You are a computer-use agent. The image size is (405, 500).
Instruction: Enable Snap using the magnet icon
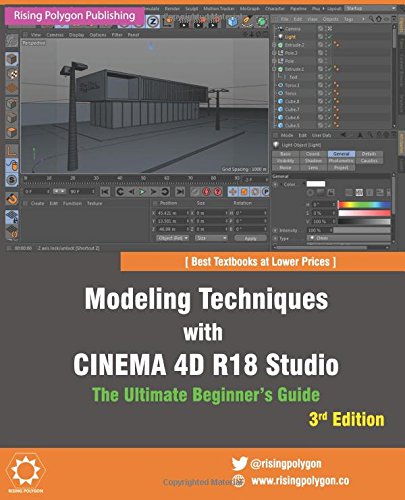point(12,199)
